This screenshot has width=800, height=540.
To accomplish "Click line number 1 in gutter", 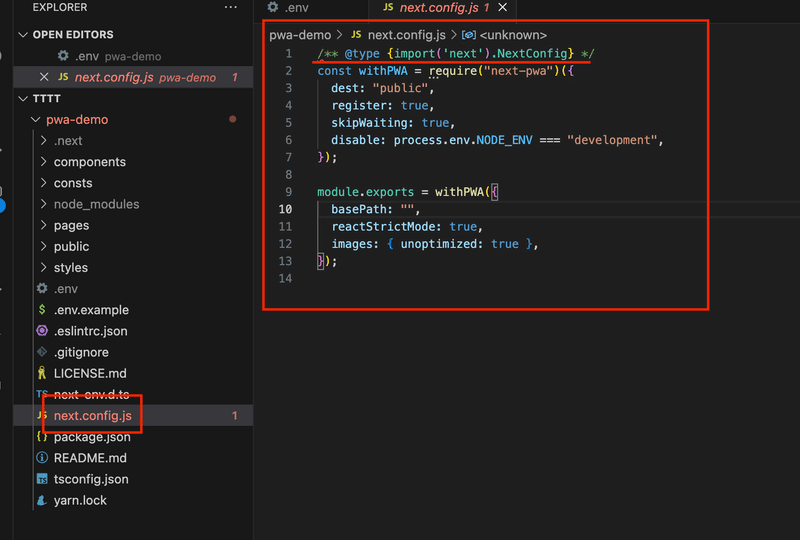I will click(289, 54).
